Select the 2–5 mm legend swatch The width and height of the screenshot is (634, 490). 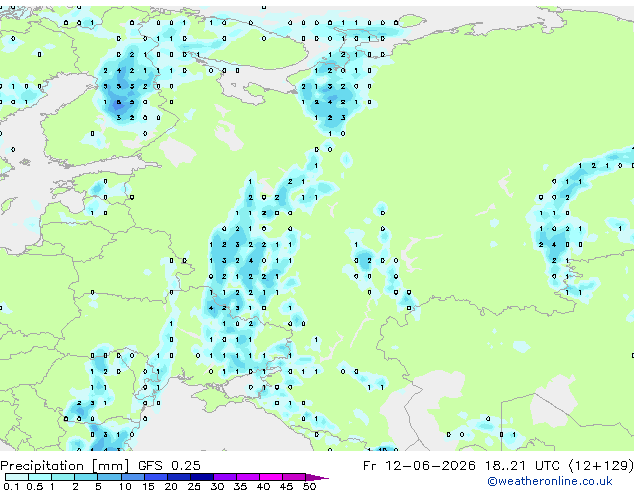[86, 477]
